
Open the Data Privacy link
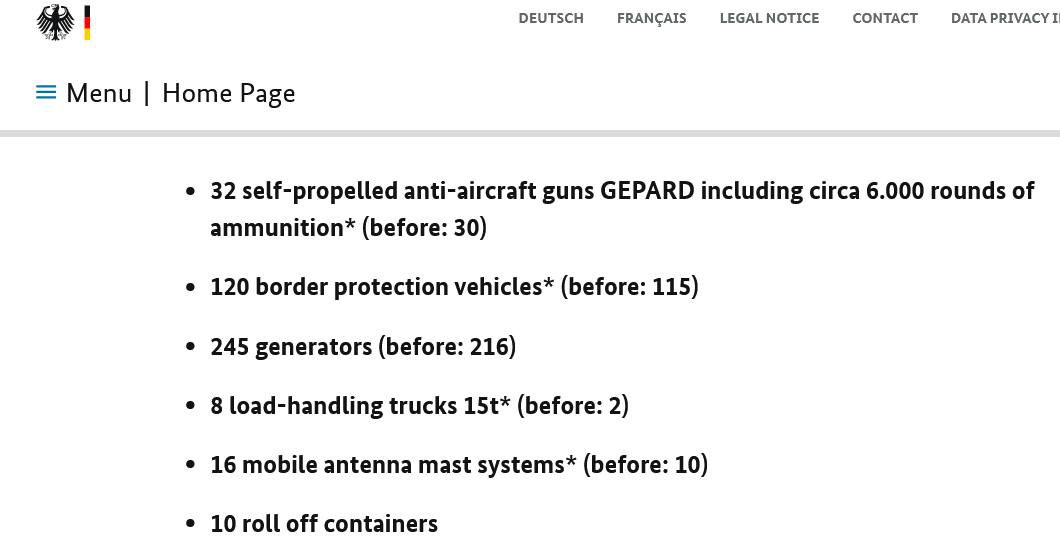pos(1004,18)
